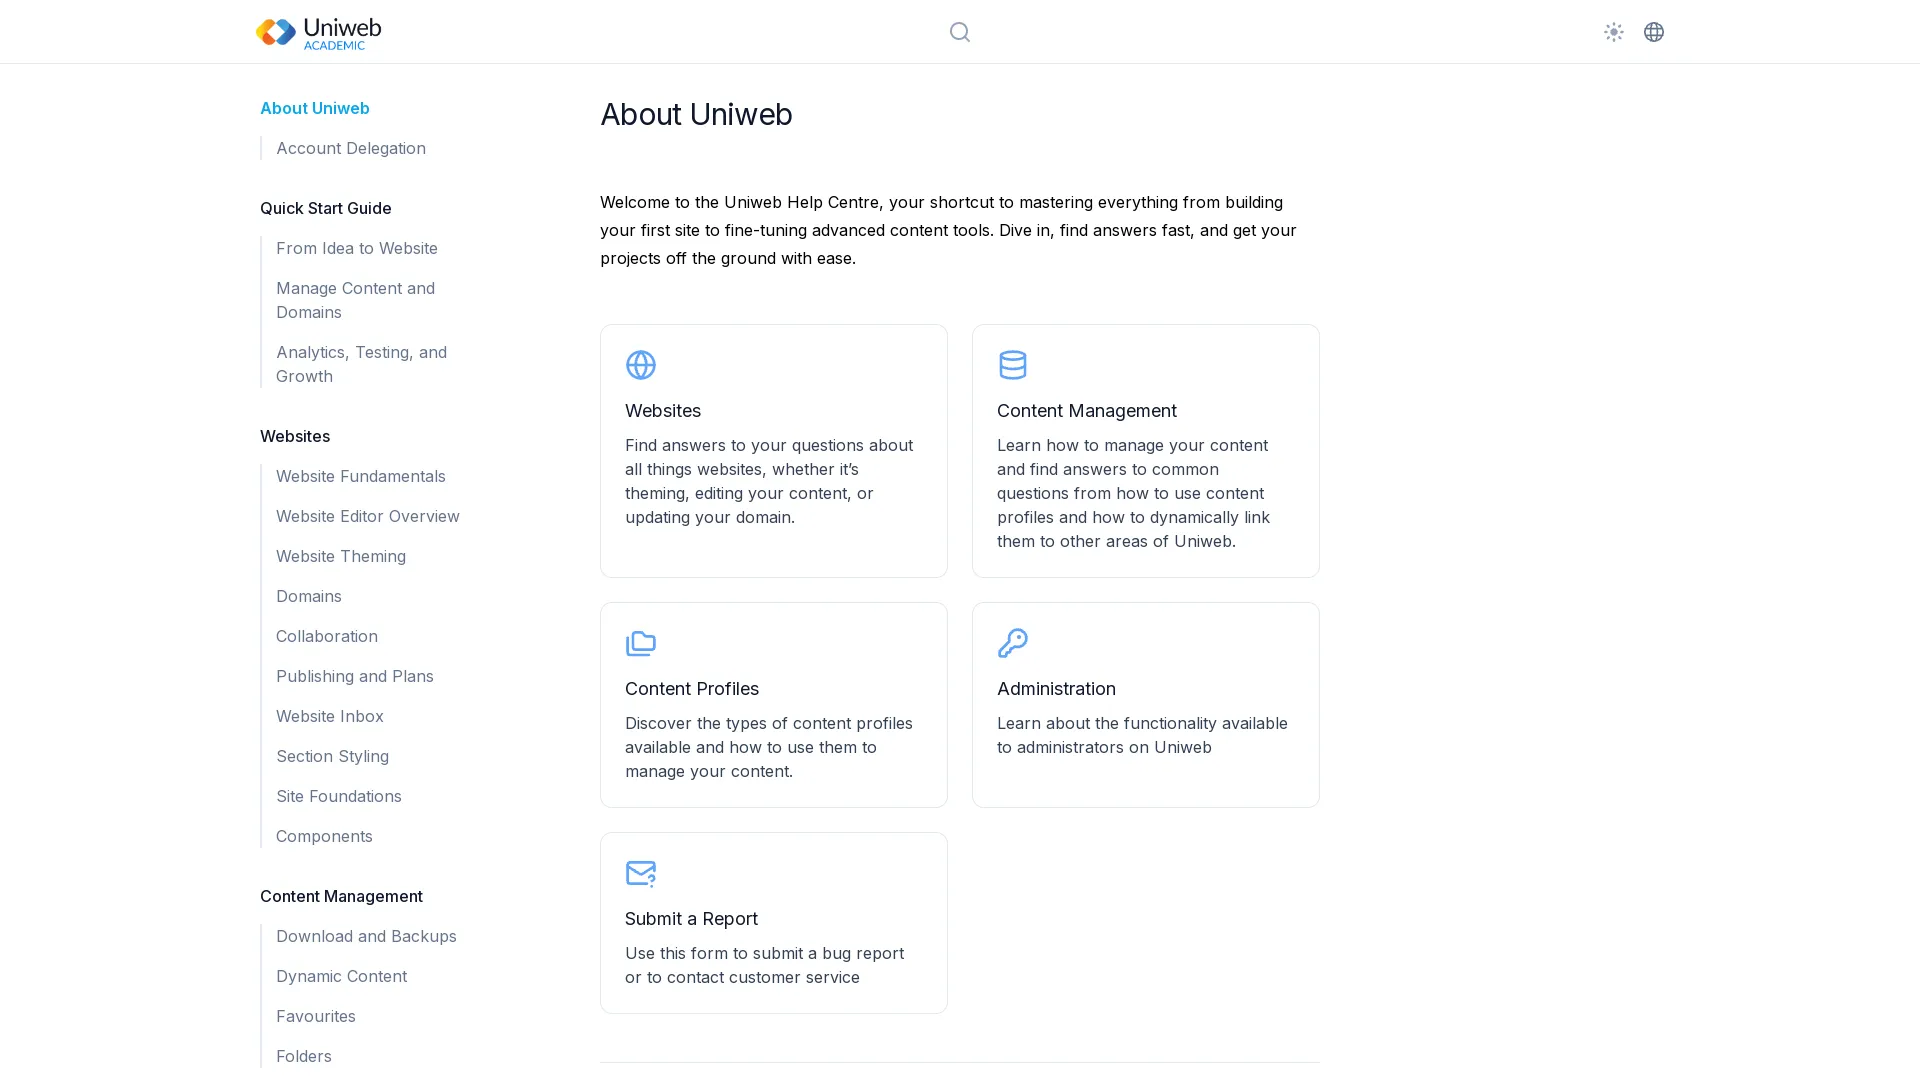
Task: Open the Submit a Report form
Action: [x=773, y=922]
